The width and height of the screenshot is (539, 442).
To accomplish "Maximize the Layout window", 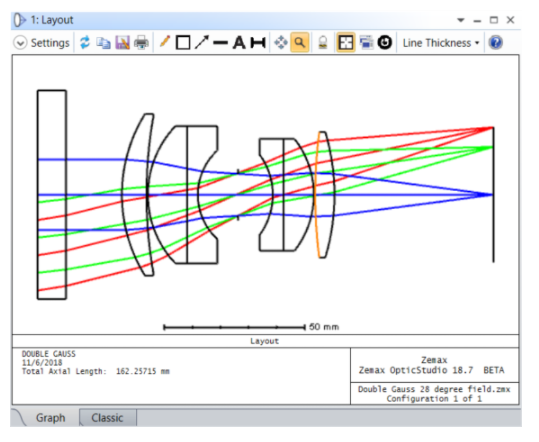I will coord(494,20).
